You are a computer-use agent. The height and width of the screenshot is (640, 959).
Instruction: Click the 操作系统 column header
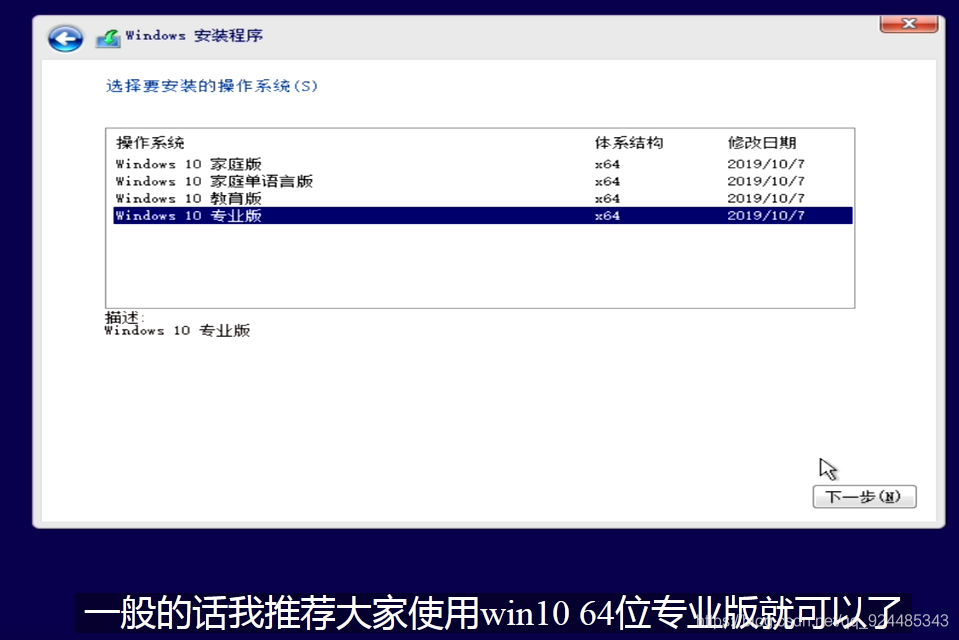(150, 143)
